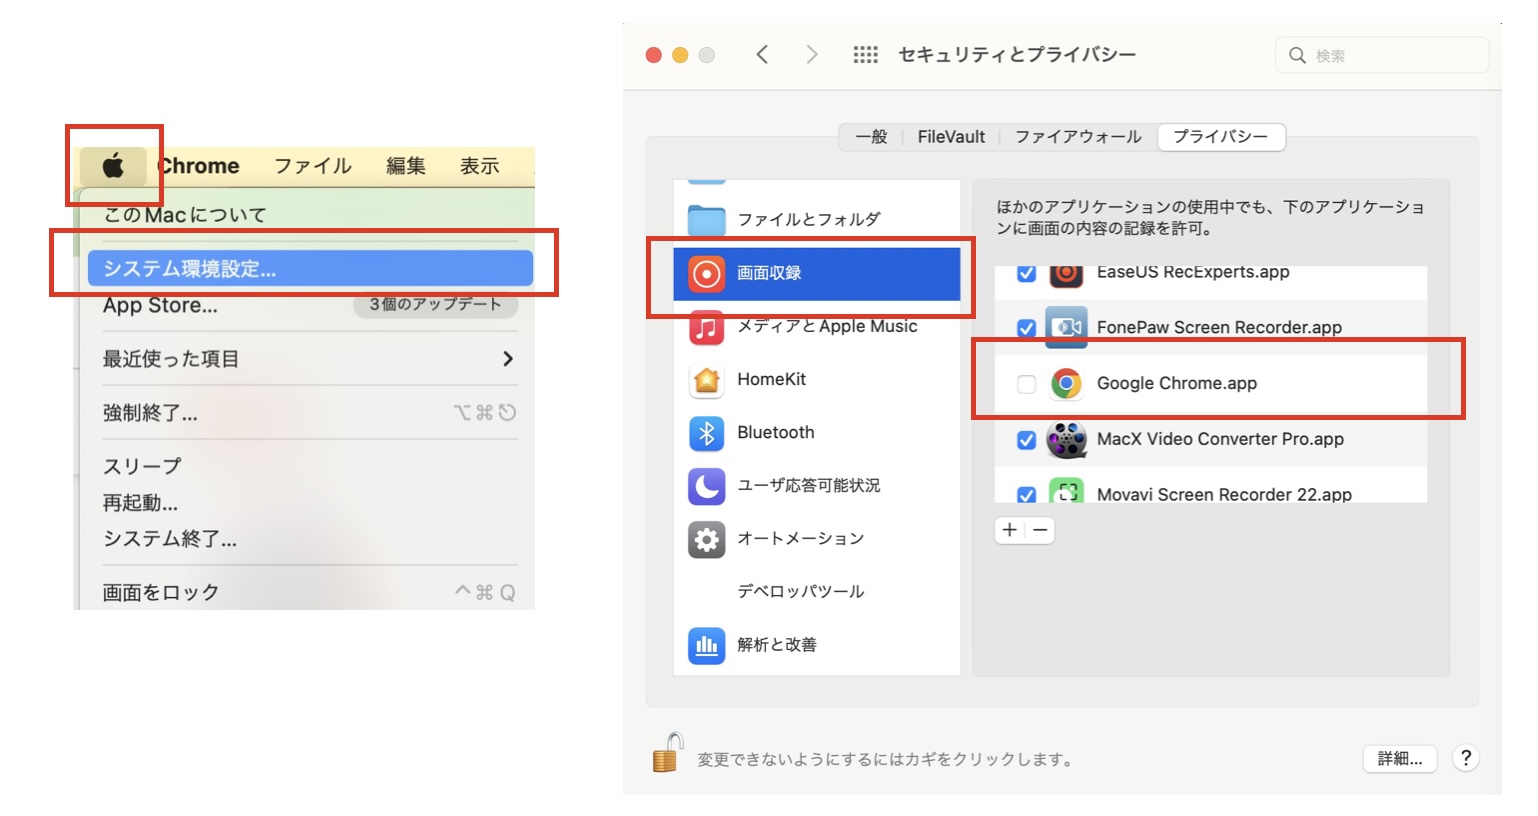
Task: Click the padlock icon to lock
Action: tap(667, 752)
